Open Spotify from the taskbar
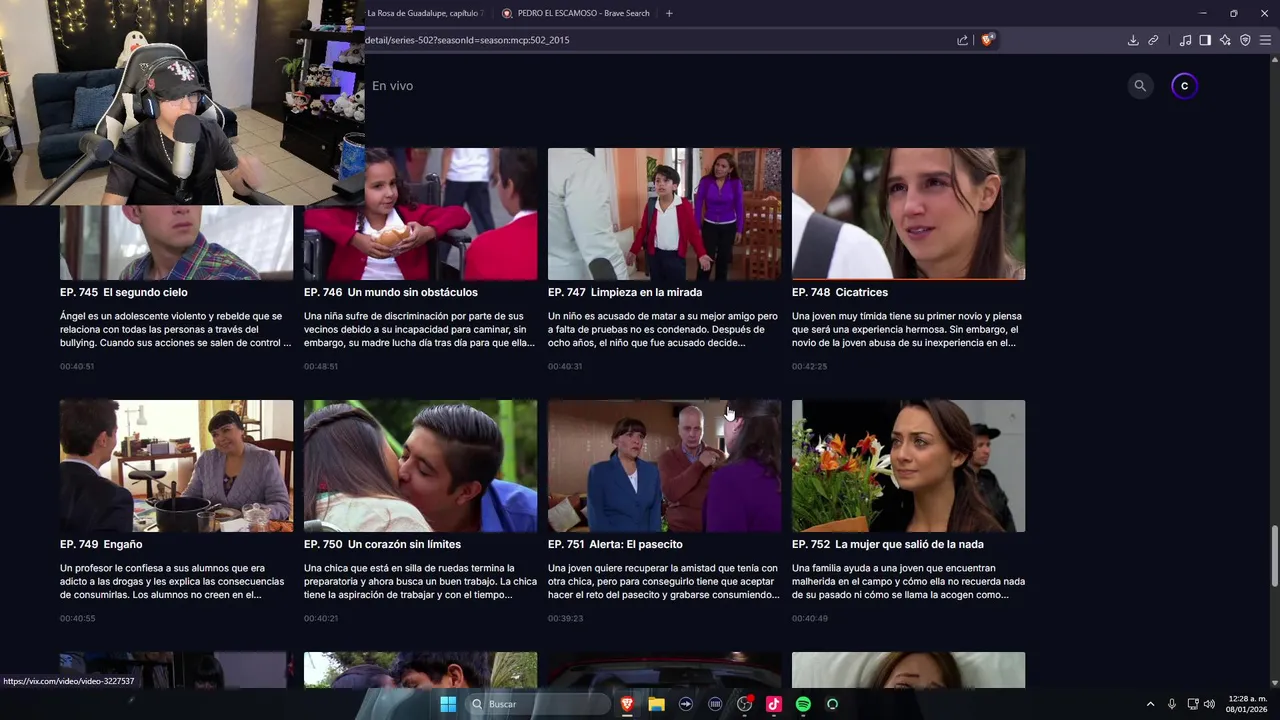This screenshot has height=720, width=1280. coord(803,704)
